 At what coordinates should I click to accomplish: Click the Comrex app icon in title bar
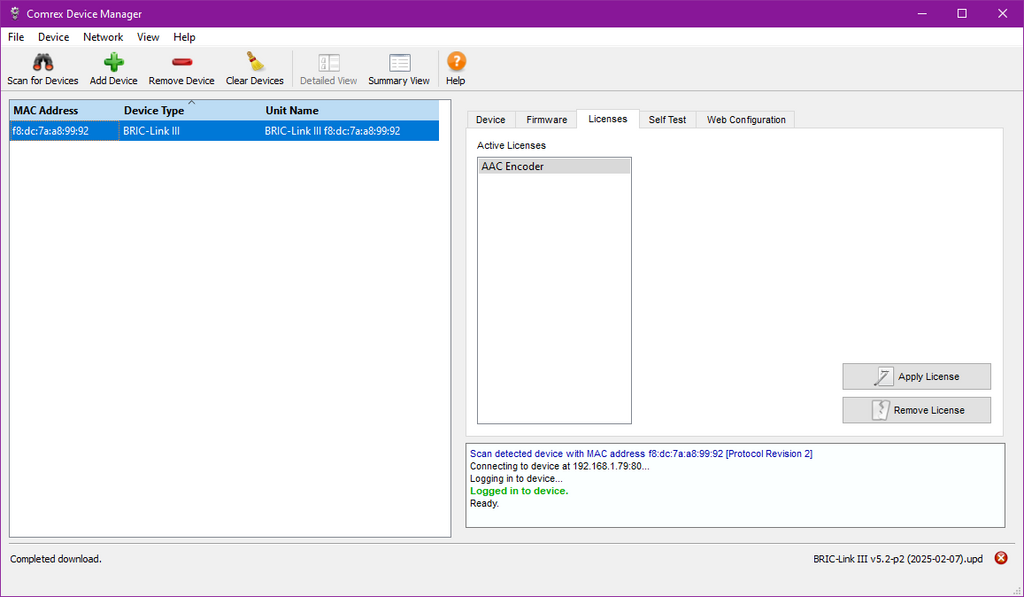(x=15, y=14)
